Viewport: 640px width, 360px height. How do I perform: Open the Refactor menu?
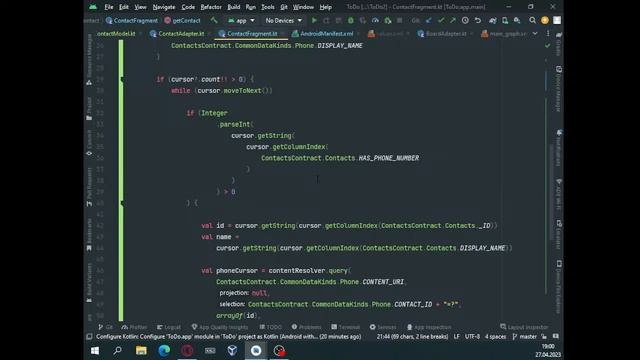(x=211, y=7)
